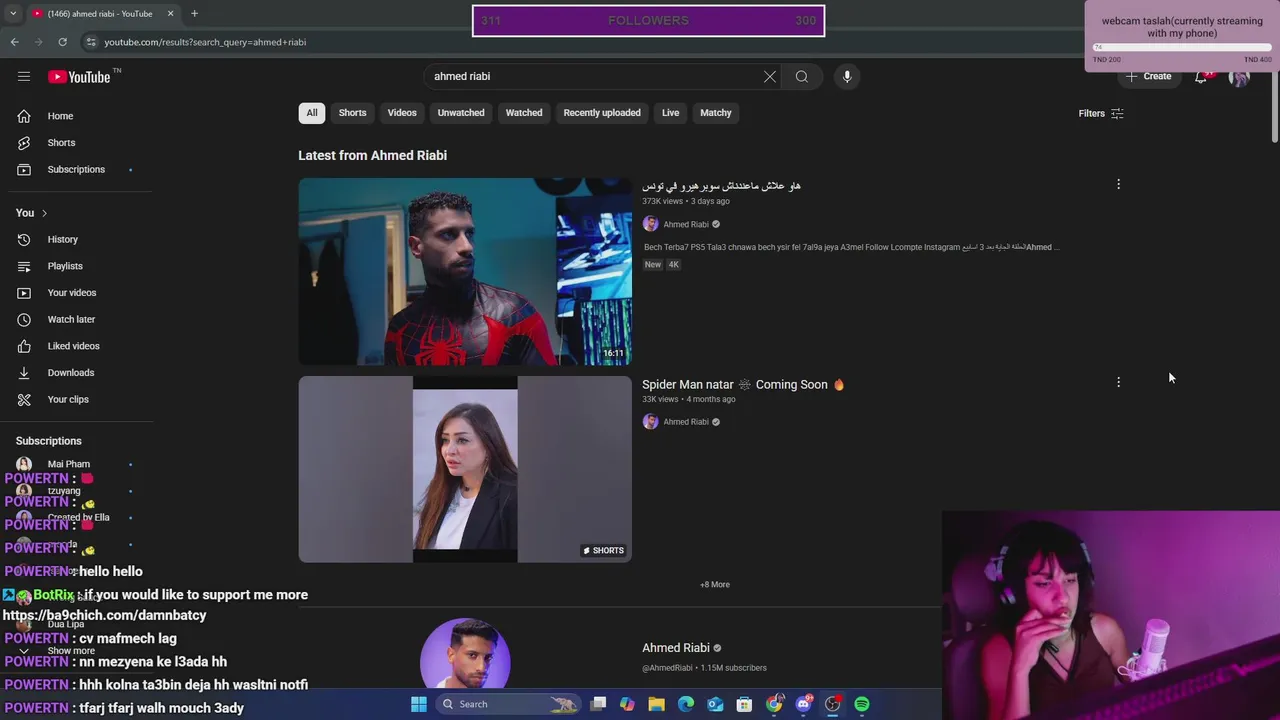Open Shorts in the sidebar
This screenshot has width=1280, height=720.
61,143
